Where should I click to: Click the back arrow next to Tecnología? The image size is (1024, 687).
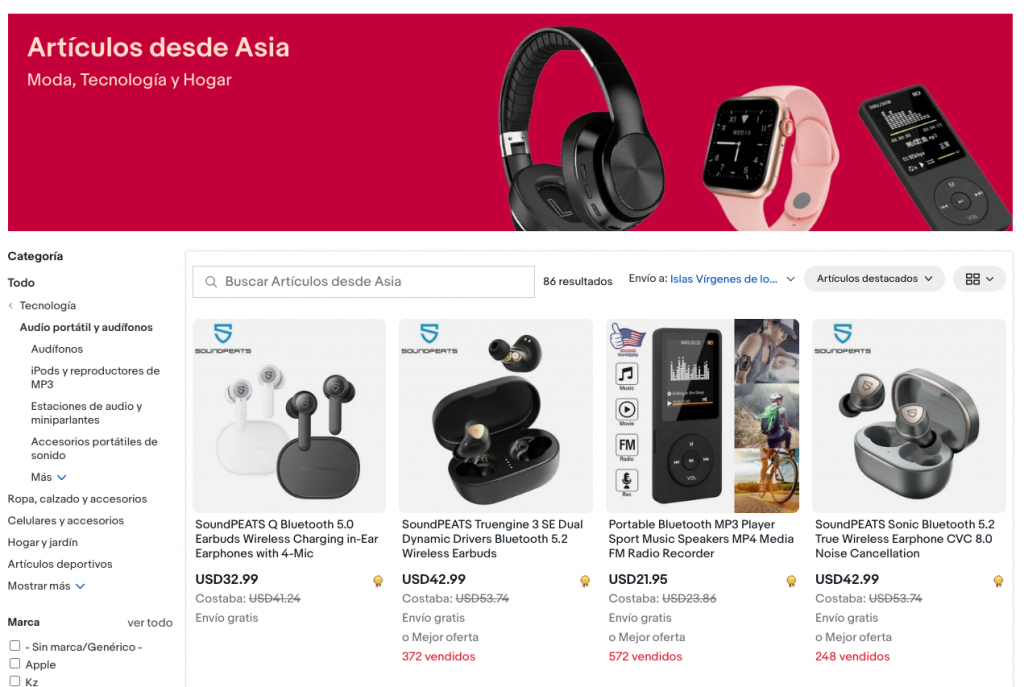[x=10, y=306]
